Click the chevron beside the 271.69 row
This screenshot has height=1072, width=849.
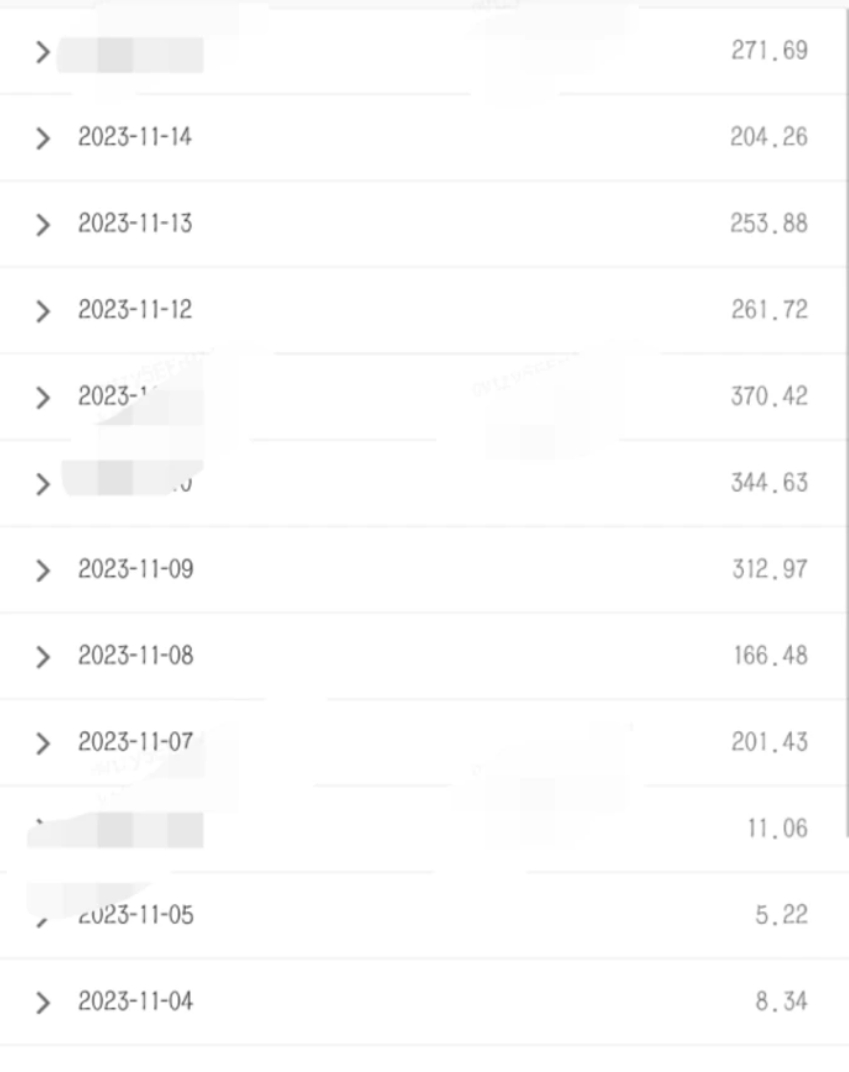coord(42,52)
